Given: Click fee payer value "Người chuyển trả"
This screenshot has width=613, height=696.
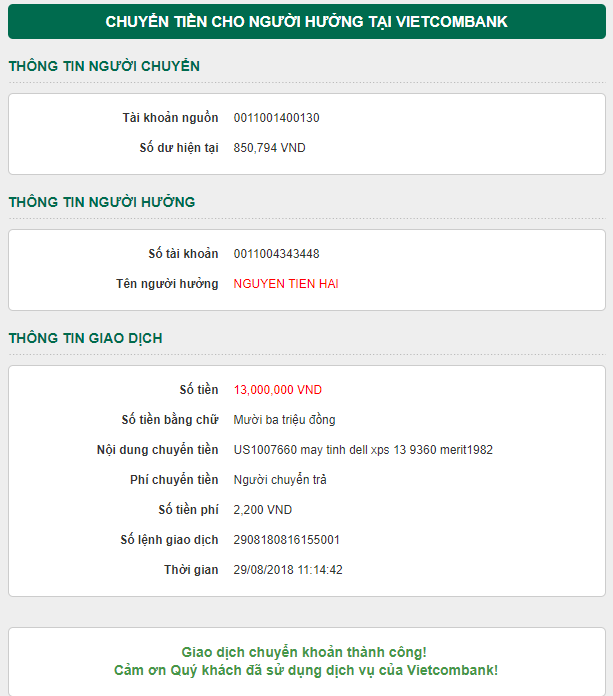Looking at the screenshot, I should [x=280, y=480].
